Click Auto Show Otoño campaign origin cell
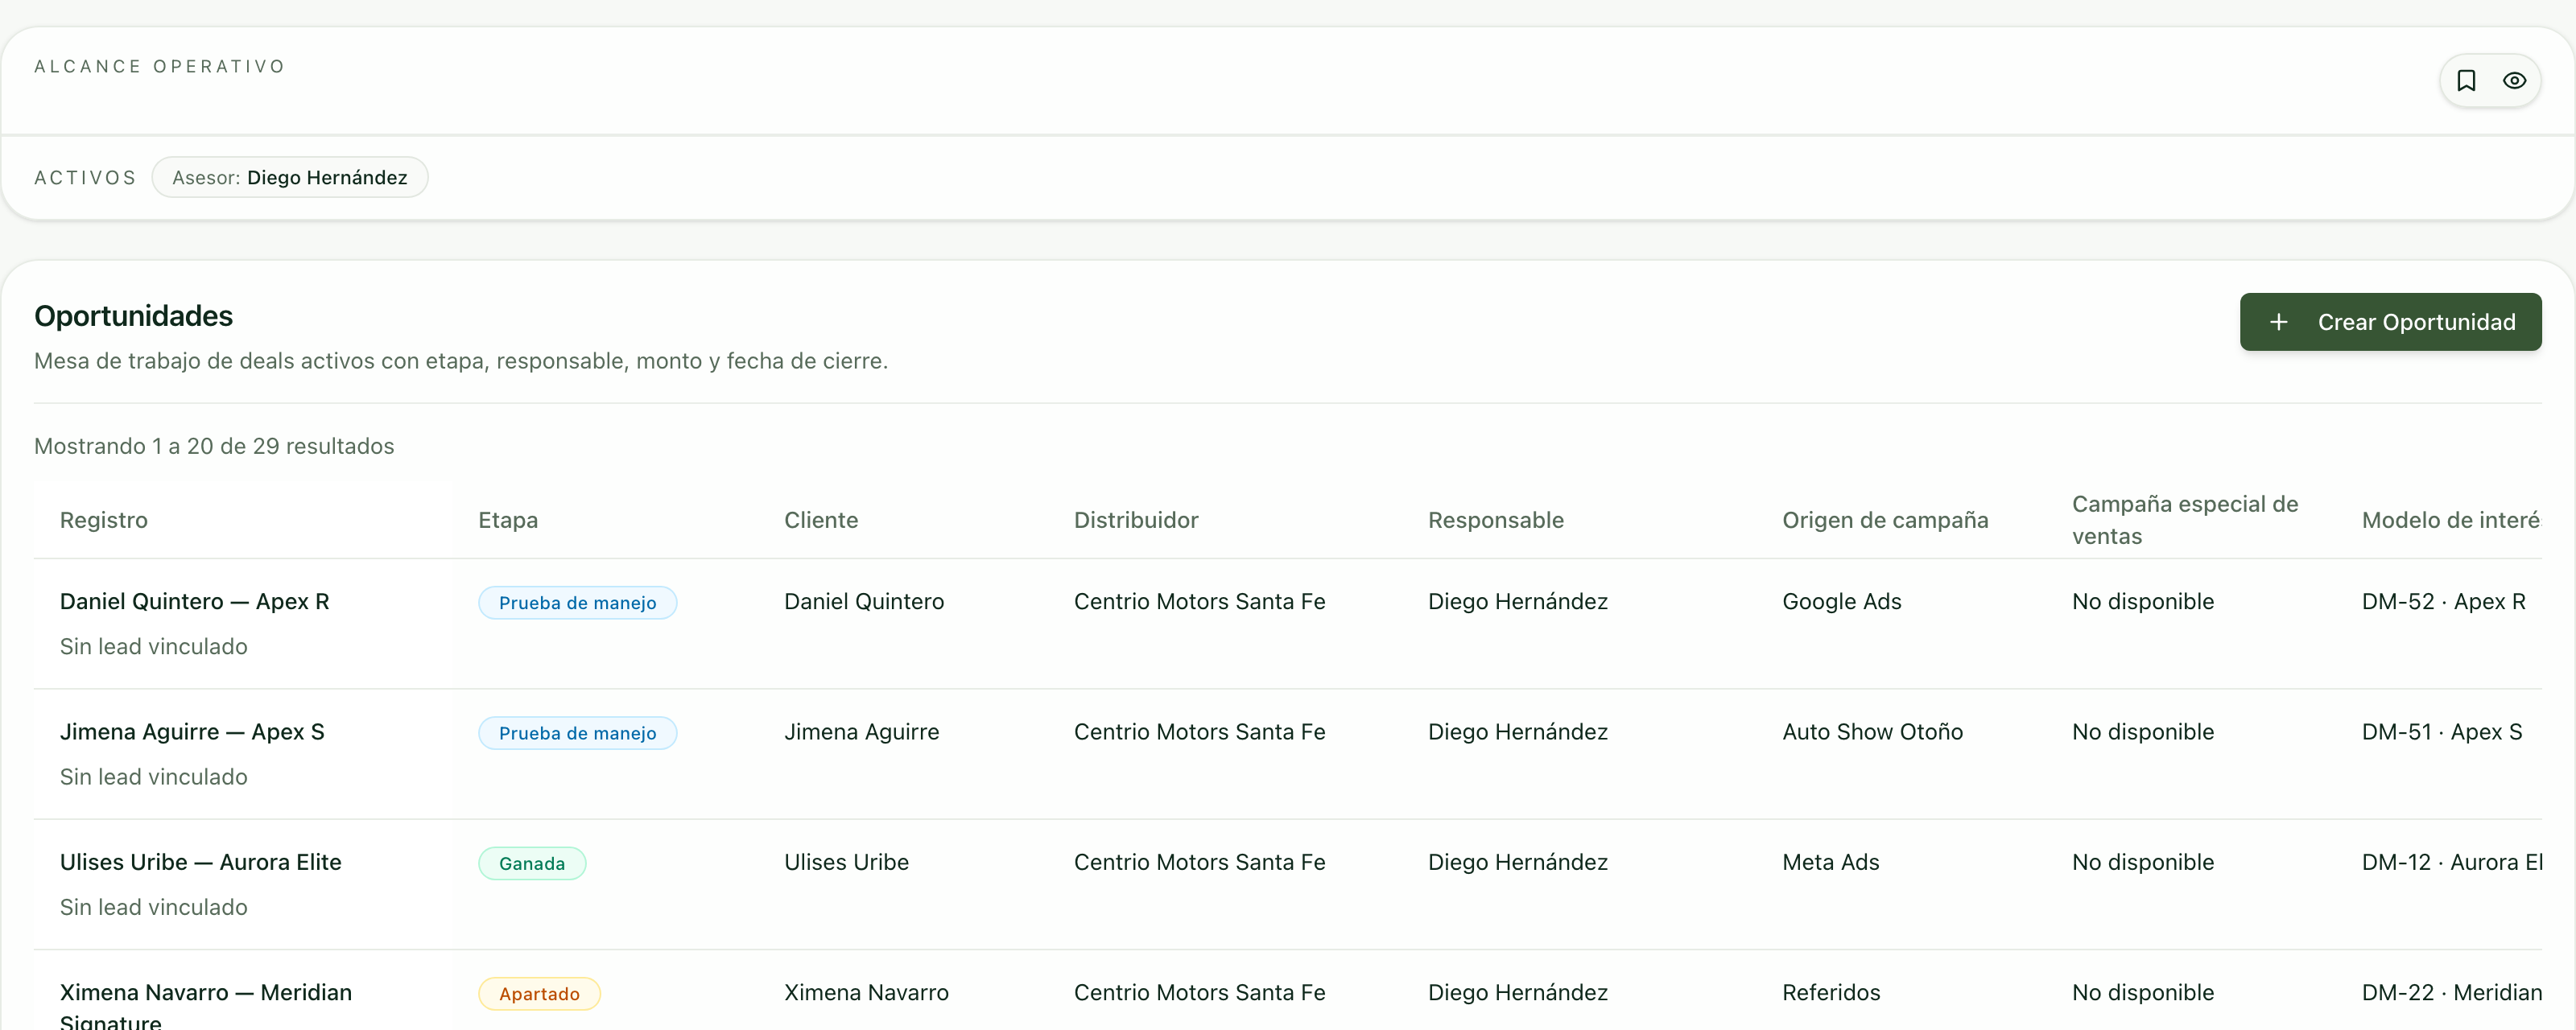Screen dimensions: 2576x1030 [x=1872, y=731]
